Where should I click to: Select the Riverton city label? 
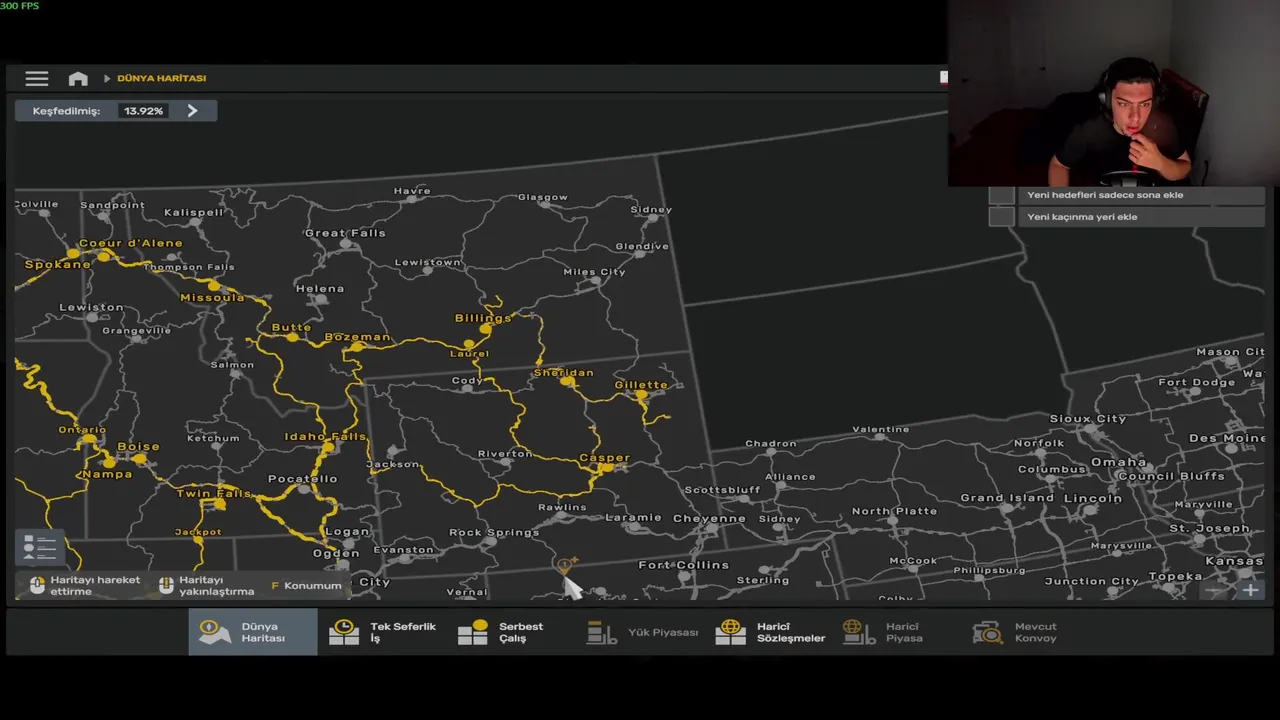click(x=505, y=454)
